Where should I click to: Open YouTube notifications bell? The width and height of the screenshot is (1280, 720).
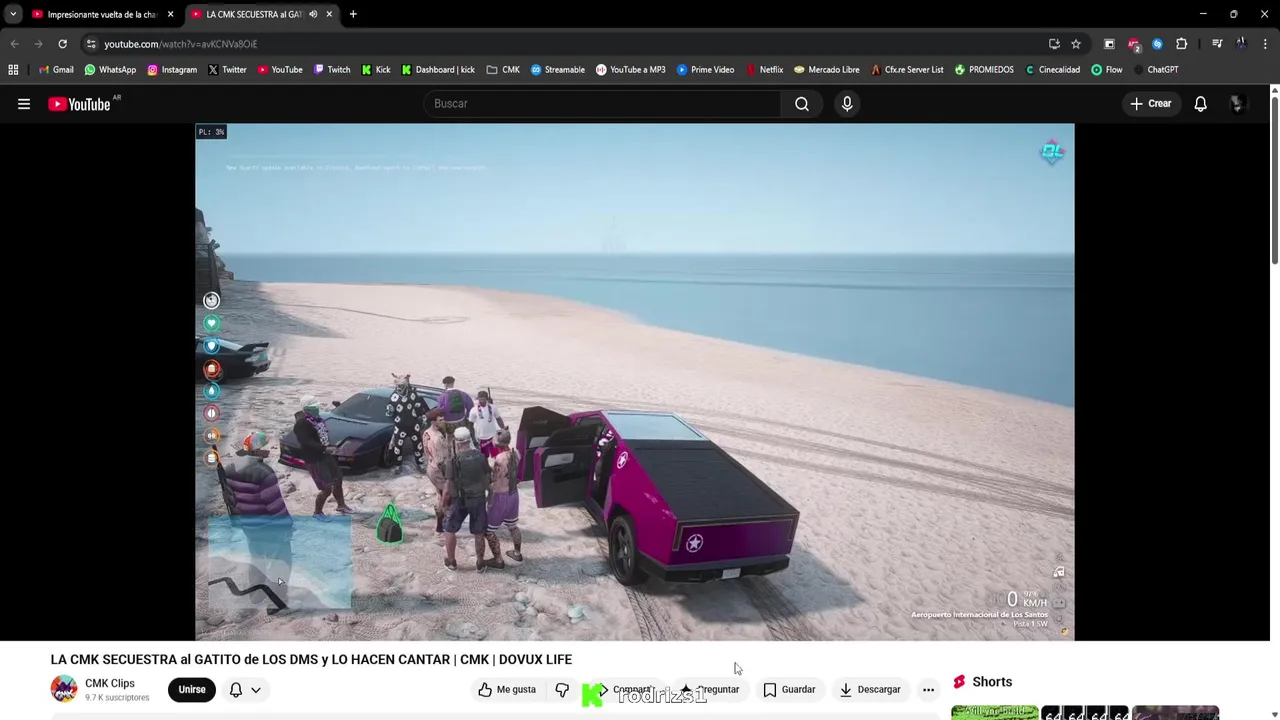pyautogui.click(x=1200, y=104)
